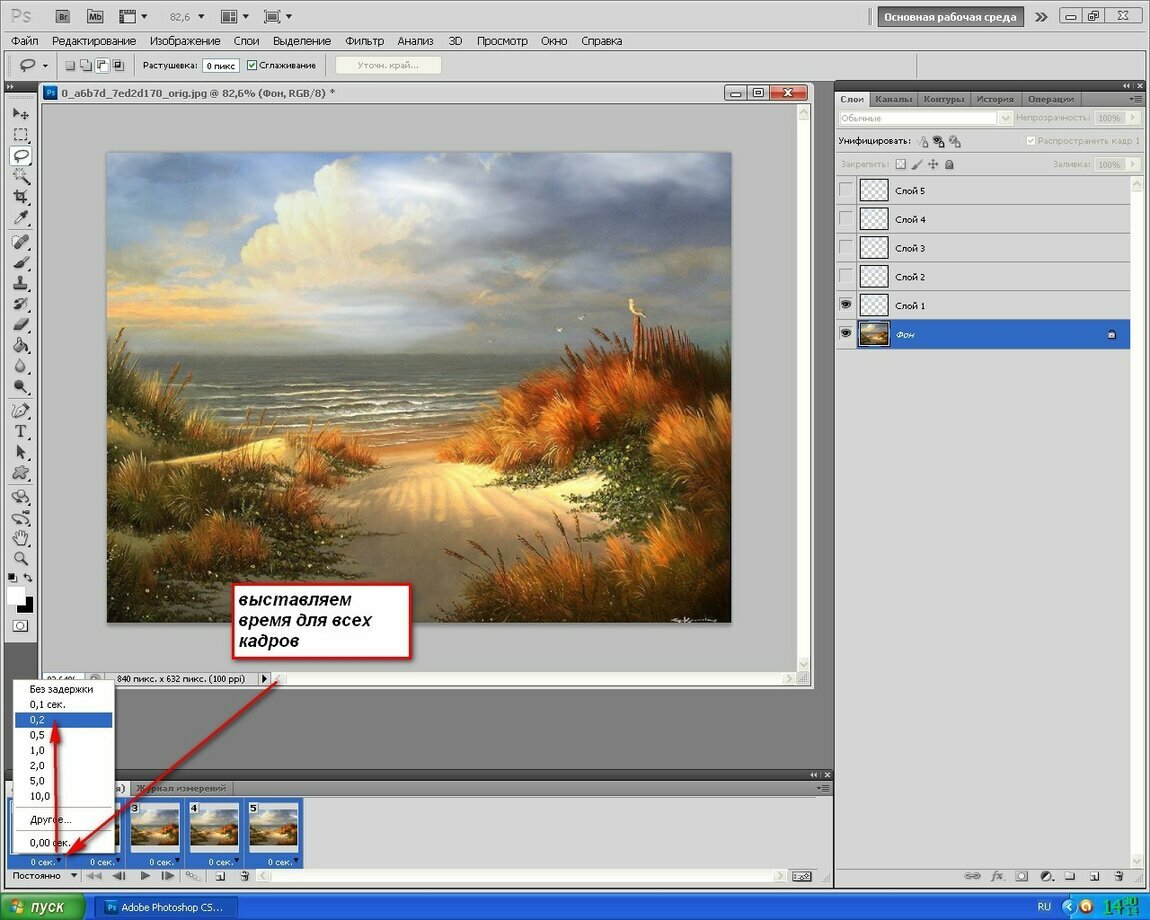The image size is (1150, 920).
Task: Select the Custom Shape tool
Action: point(21,473)
